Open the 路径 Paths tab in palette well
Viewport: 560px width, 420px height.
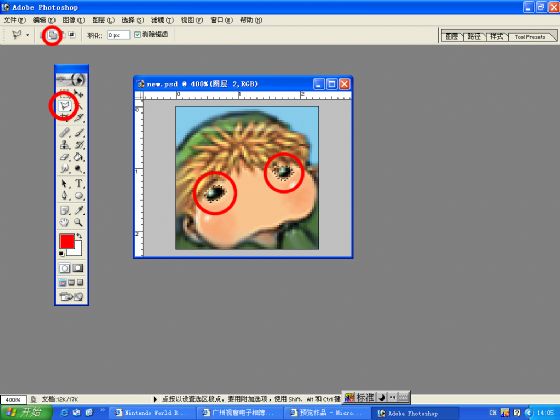coord(474,36)
